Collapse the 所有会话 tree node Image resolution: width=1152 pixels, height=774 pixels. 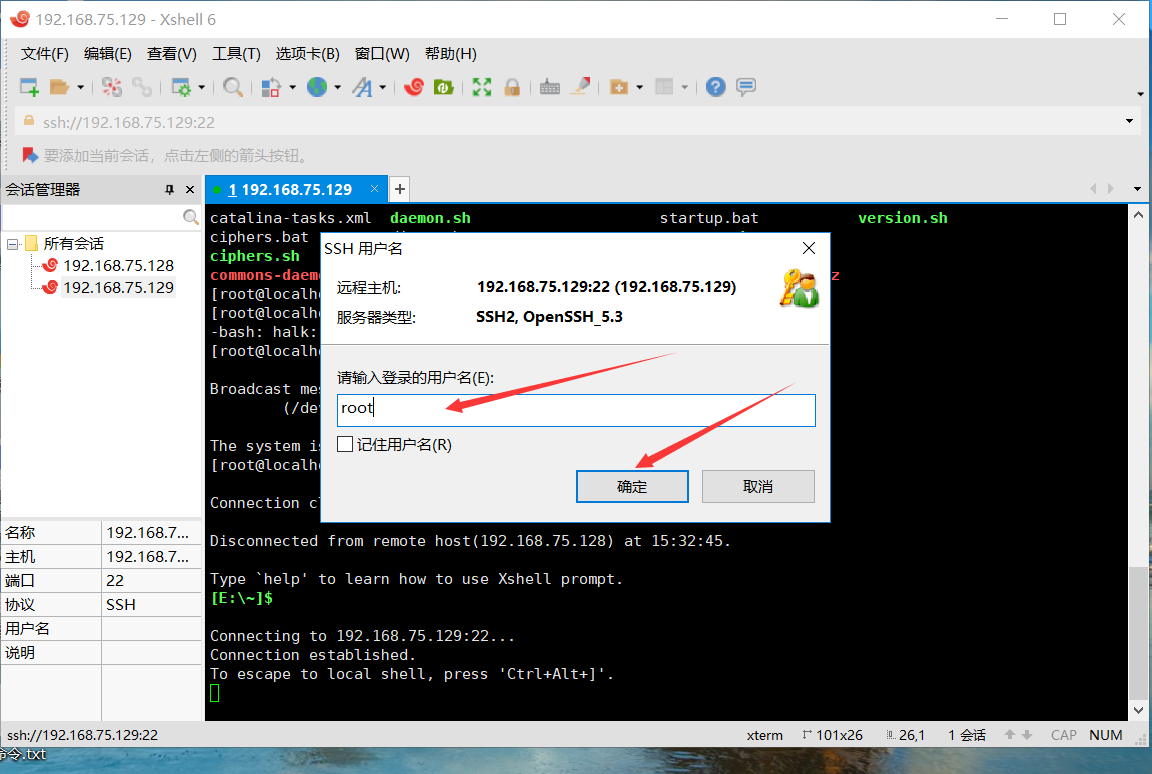point(12,244)
